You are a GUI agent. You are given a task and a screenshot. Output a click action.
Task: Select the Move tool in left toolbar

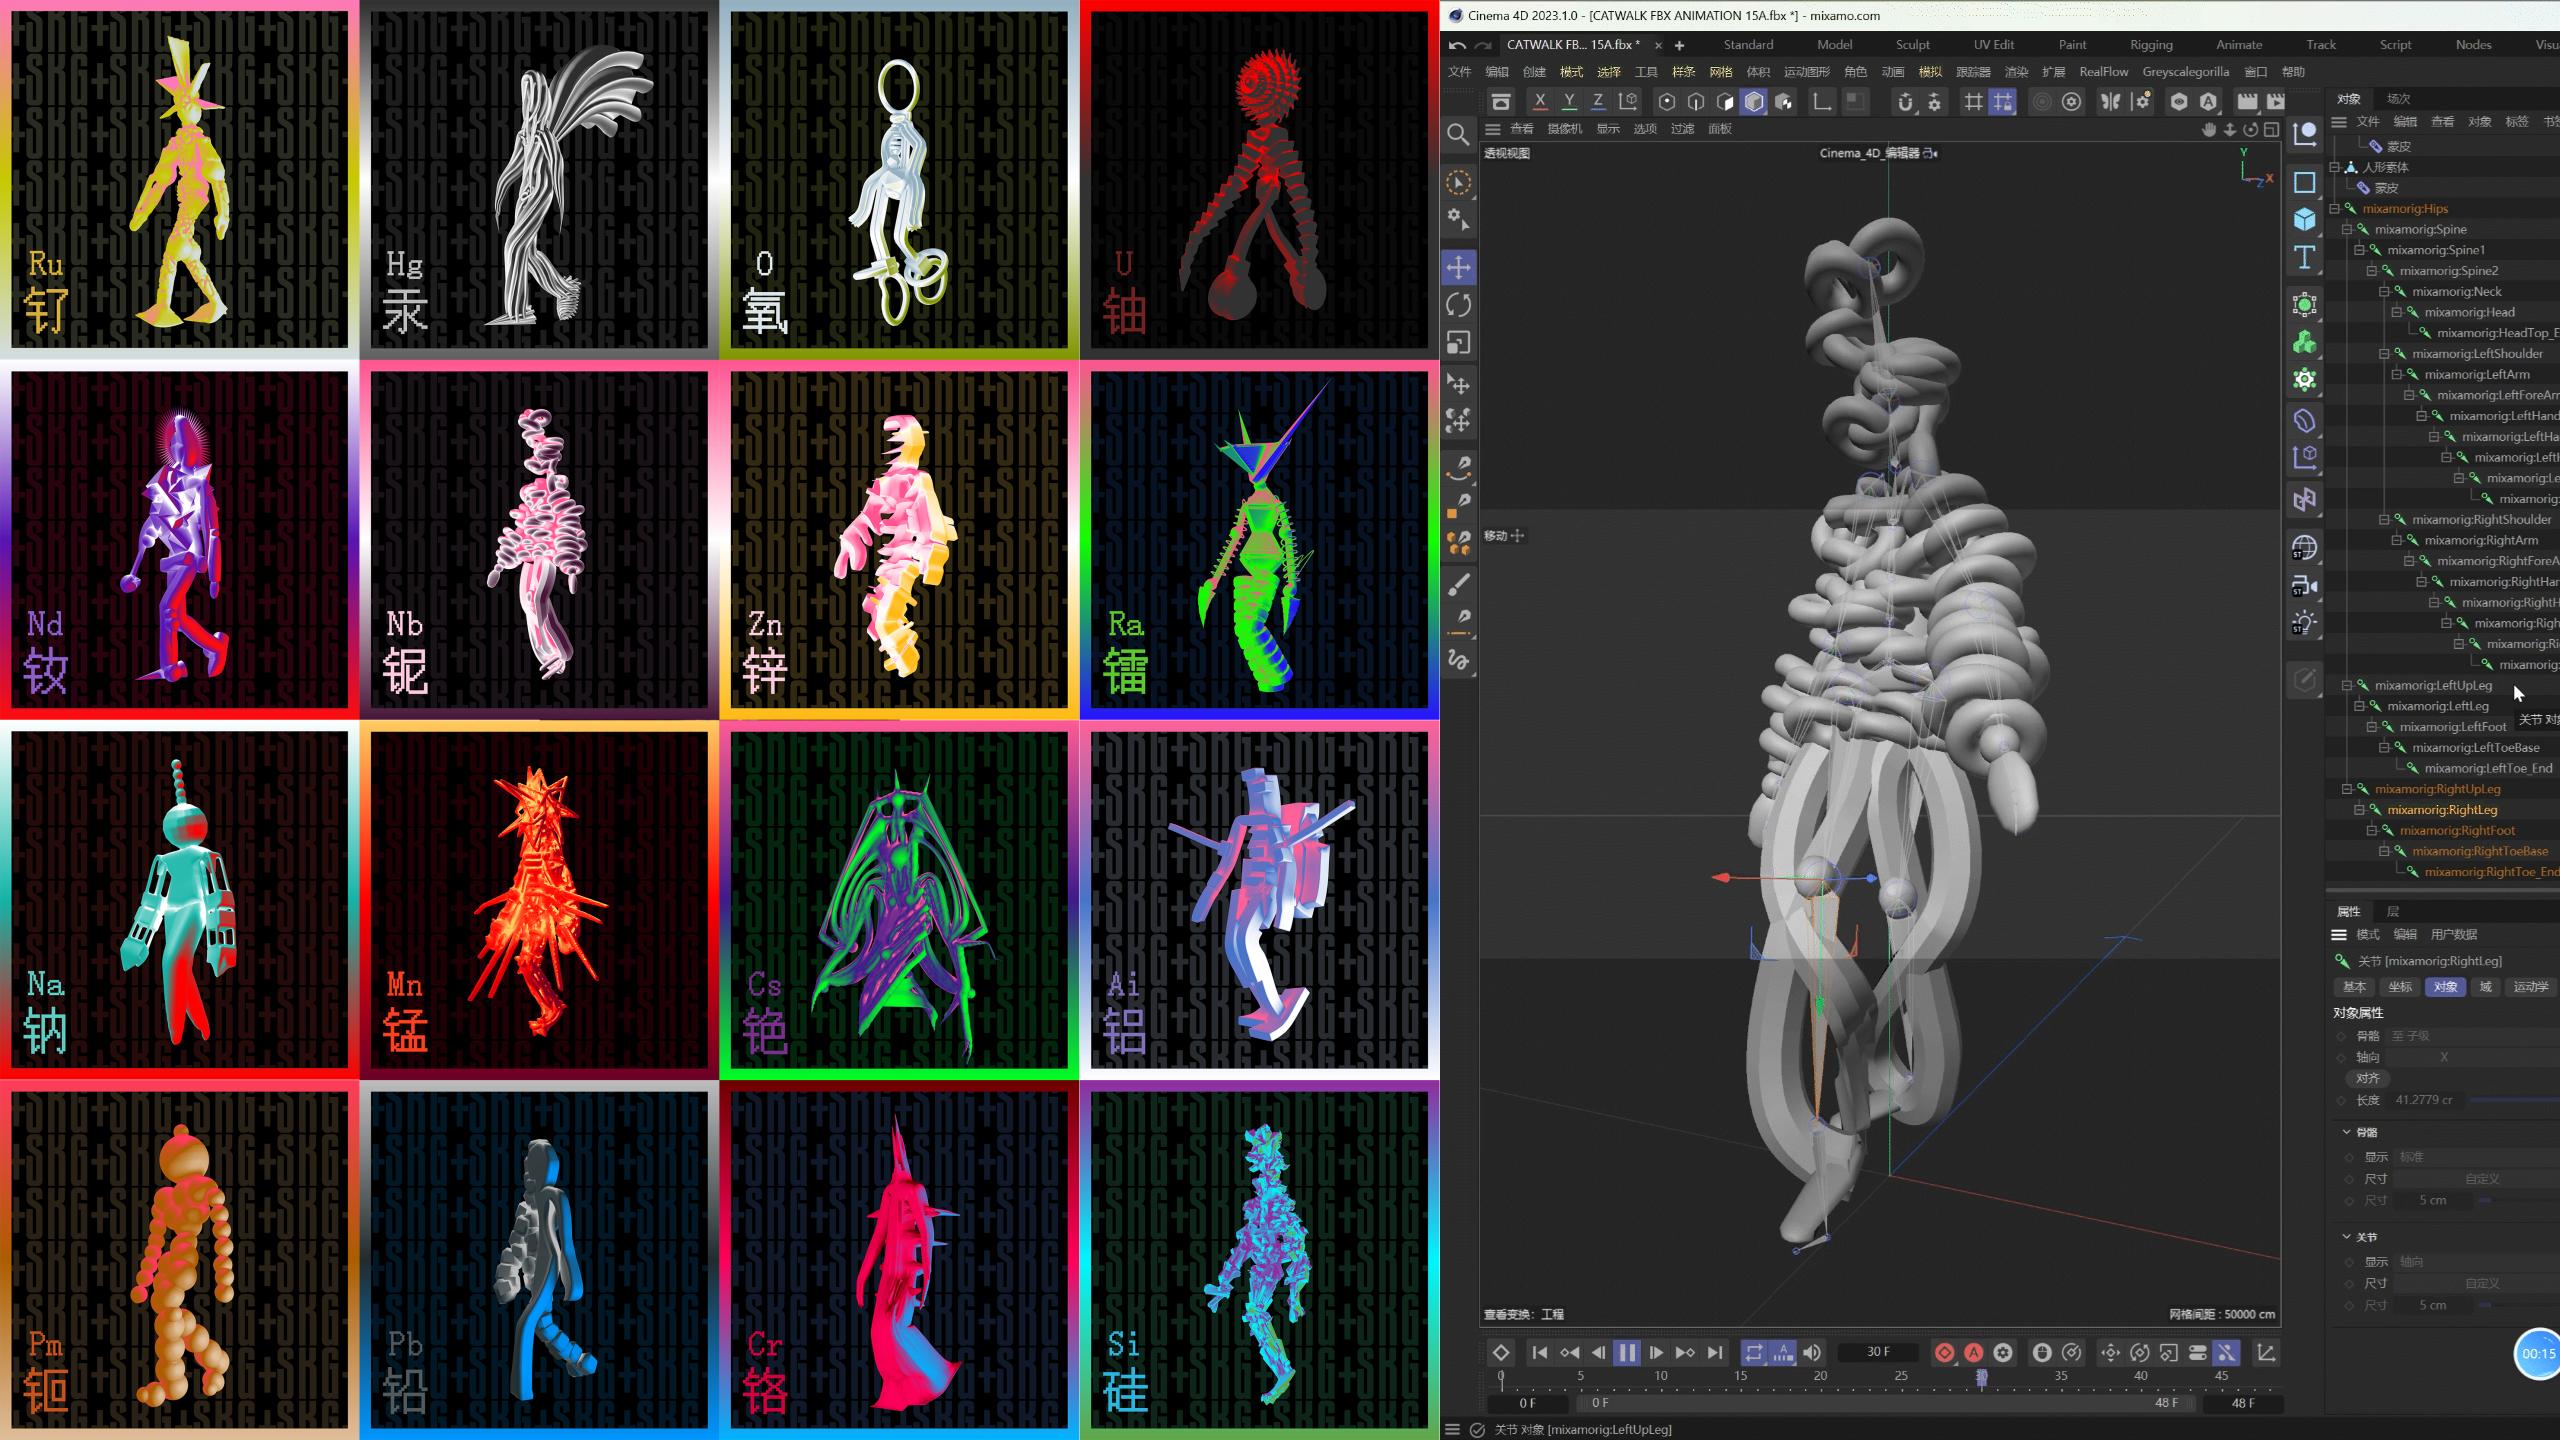(1458, 267)
